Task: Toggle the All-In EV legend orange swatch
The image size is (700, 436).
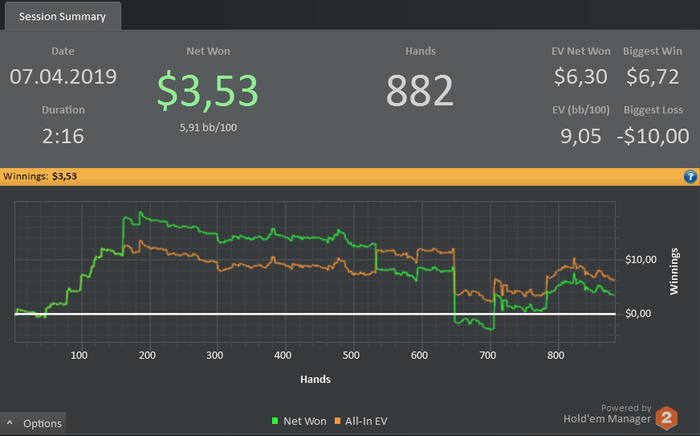Action: [x=338, y=421]
